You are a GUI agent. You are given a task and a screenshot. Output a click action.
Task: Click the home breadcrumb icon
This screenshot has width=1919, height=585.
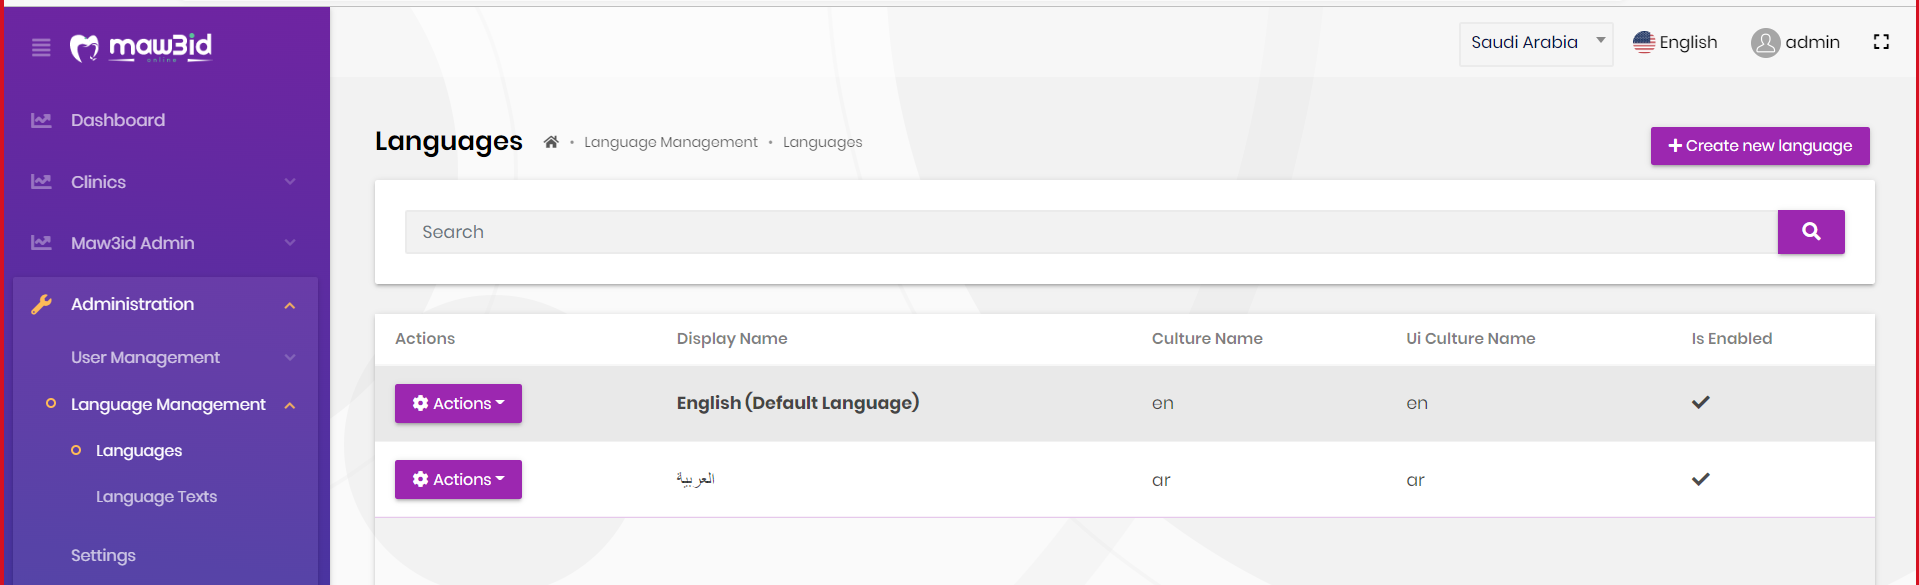pos(551,142)
